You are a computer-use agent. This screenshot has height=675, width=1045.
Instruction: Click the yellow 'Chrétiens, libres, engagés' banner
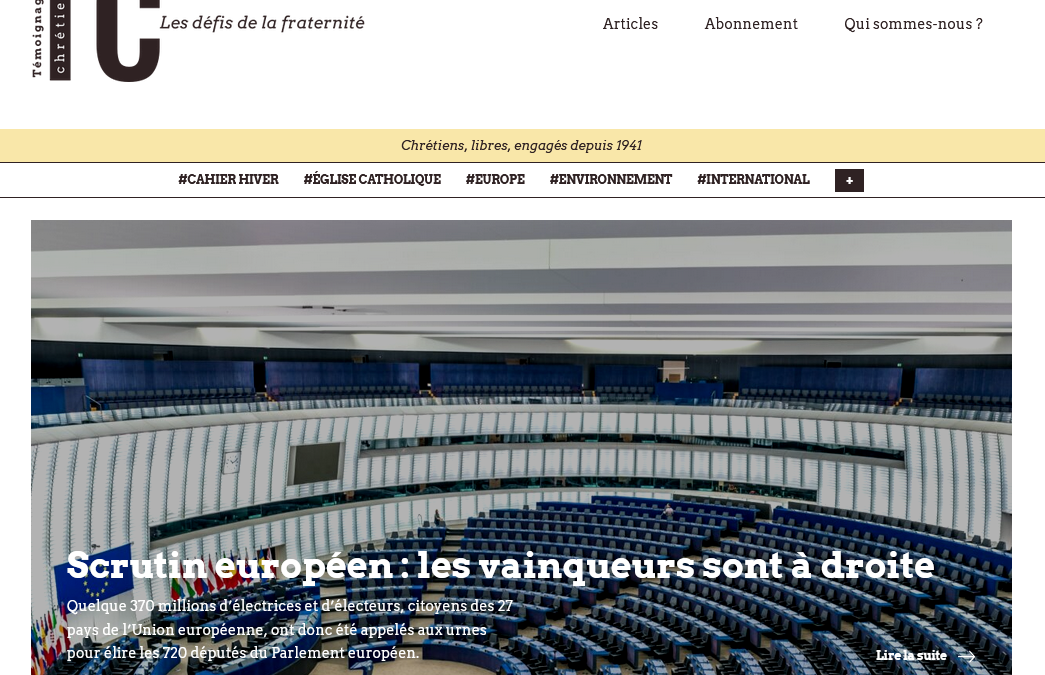pyautogui.click(x=521, y=146)
